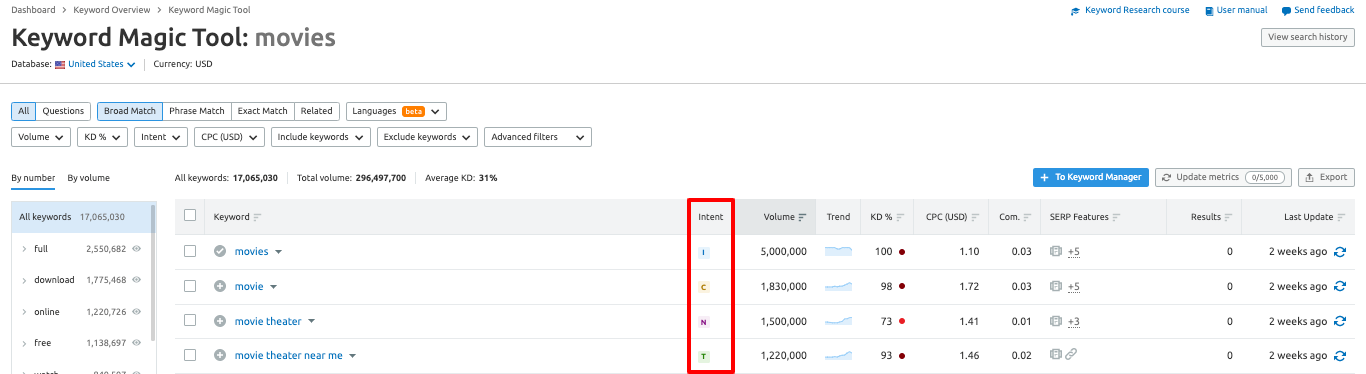This screenshot has height=374, width=1366.
Task: Click the Informational intent badge for movies
Action: tap(703, 252)
